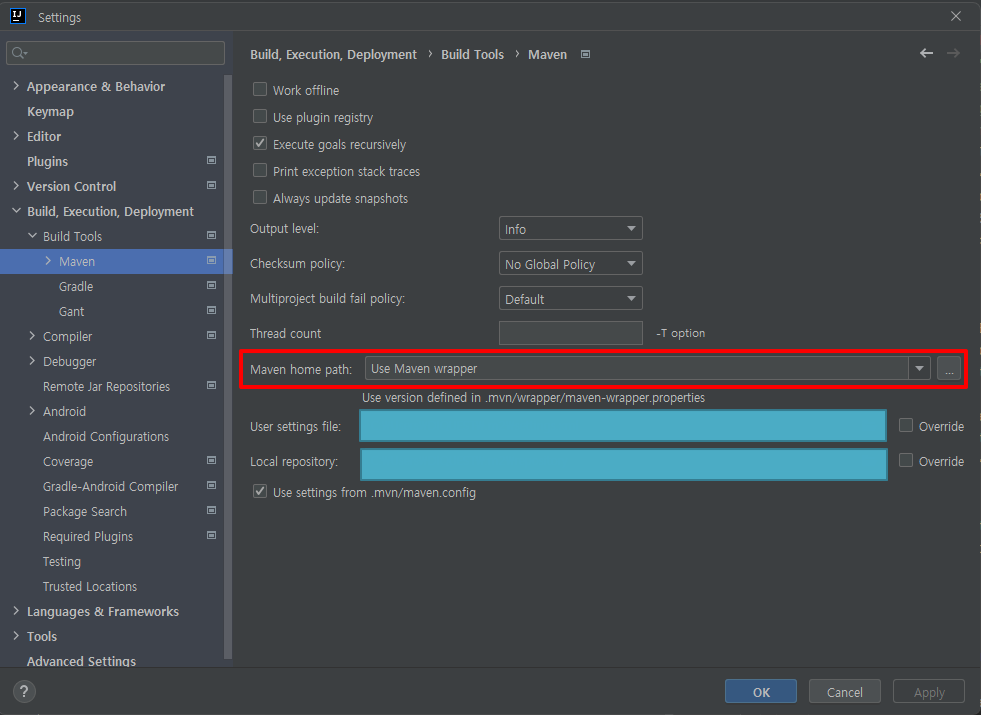Open Trusted Locations settings
The image size is (981, 715).
pyautogui.click(x=89, y=587)
